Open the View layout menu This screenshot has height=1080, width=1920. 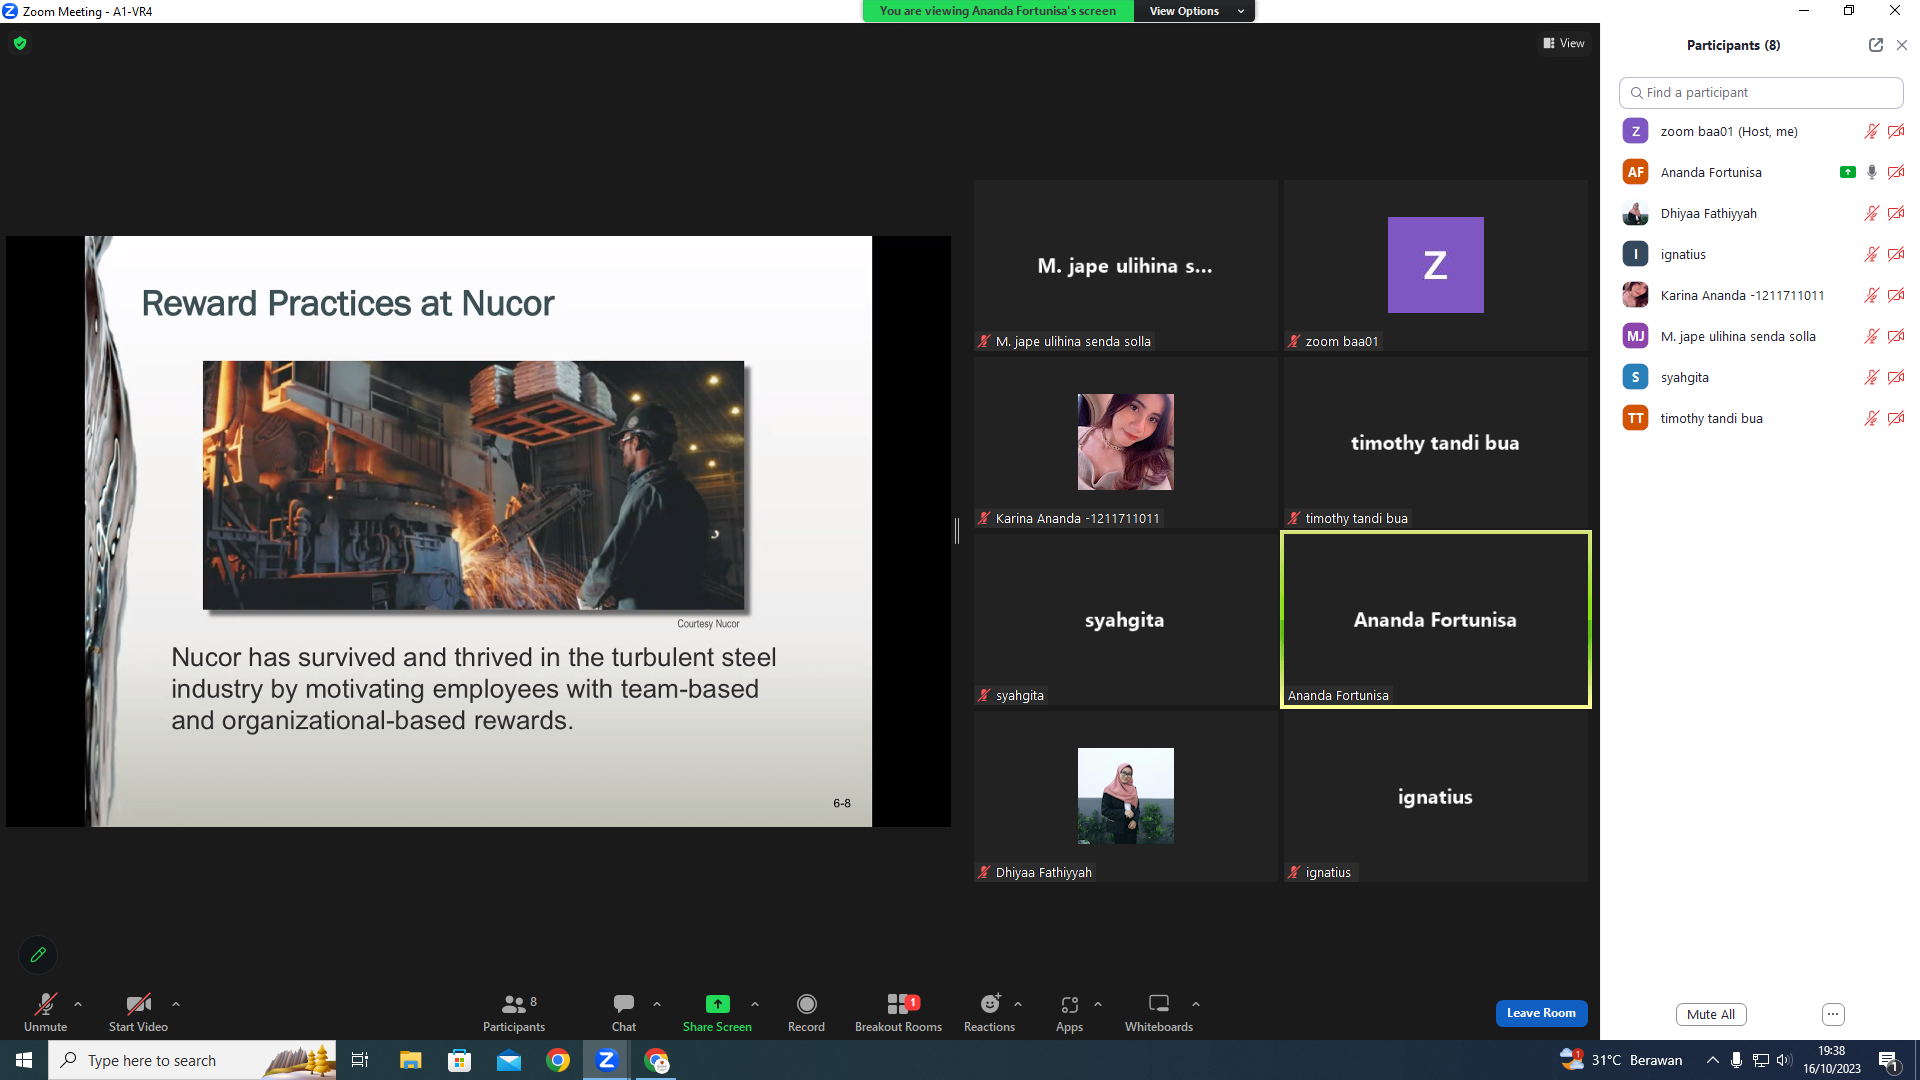tap(1564, 43)
